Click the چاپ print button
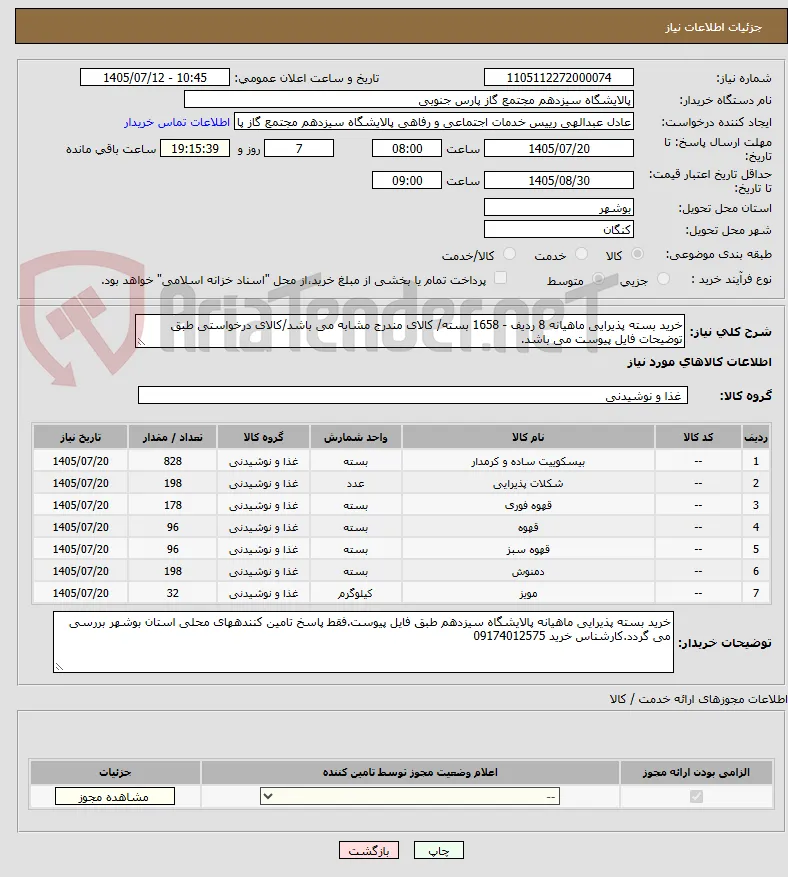Viewport: 788px width, 877px height. coord(439,850)
